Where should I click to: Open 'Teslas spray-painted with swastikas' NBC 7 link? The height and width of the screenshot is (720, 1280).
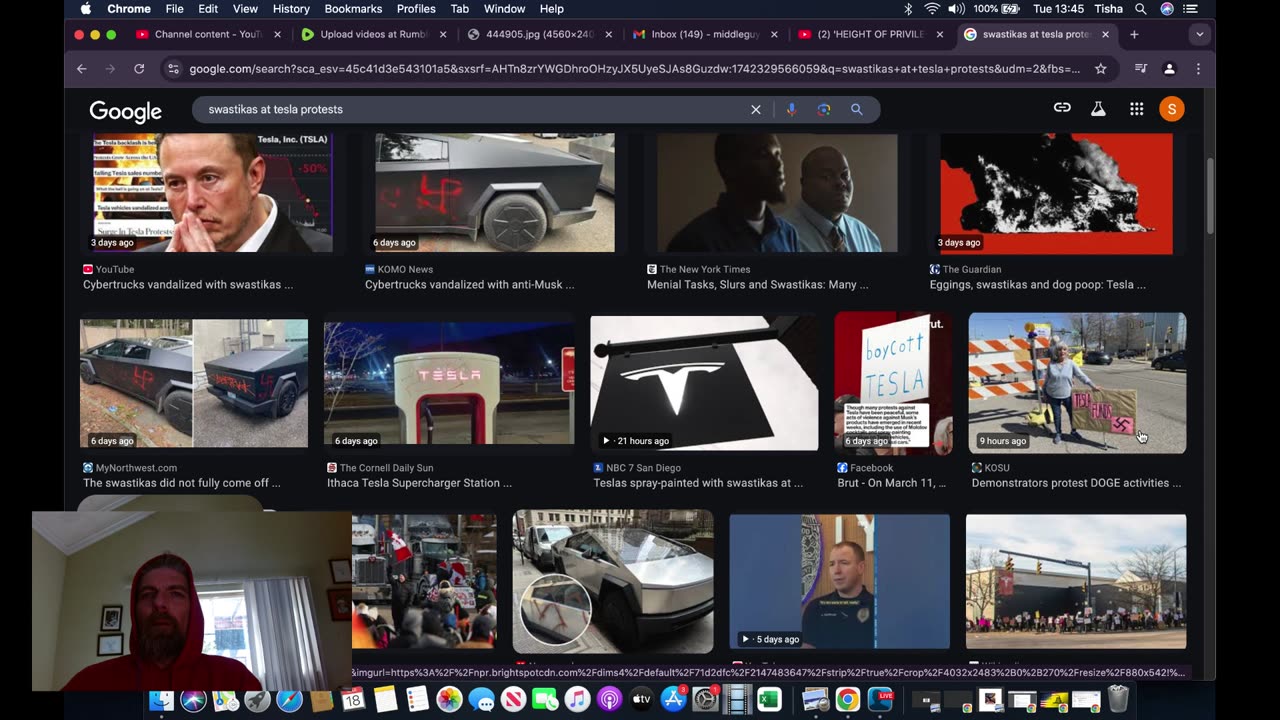click(698, 483)
